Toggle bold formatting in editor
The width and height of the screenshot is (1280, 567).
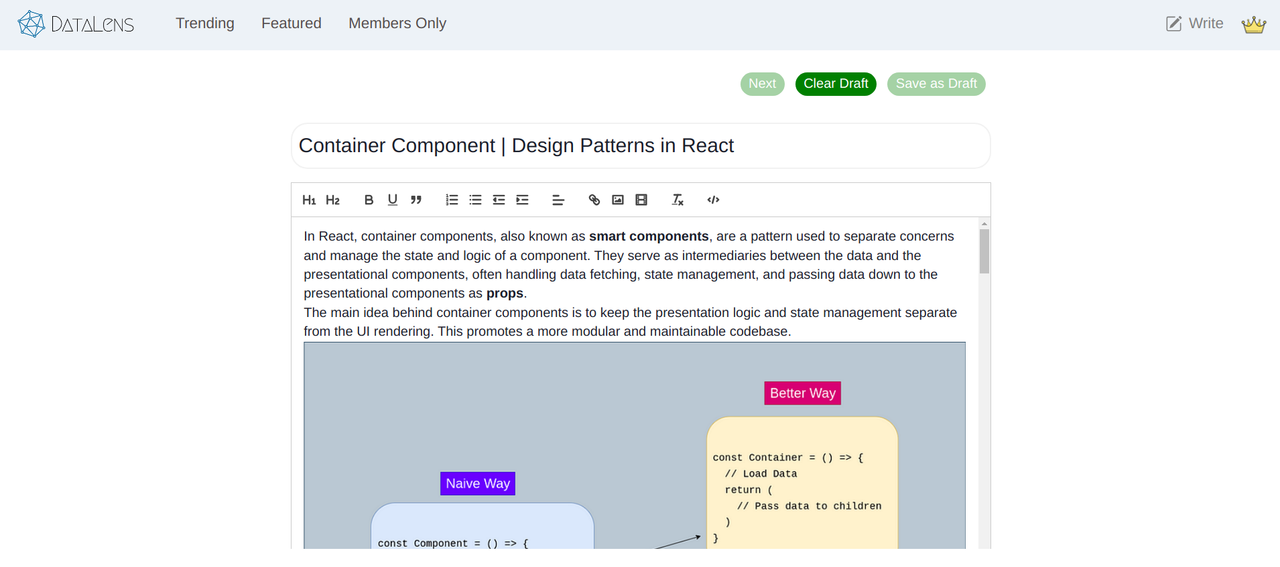click(x=369, y=200)
